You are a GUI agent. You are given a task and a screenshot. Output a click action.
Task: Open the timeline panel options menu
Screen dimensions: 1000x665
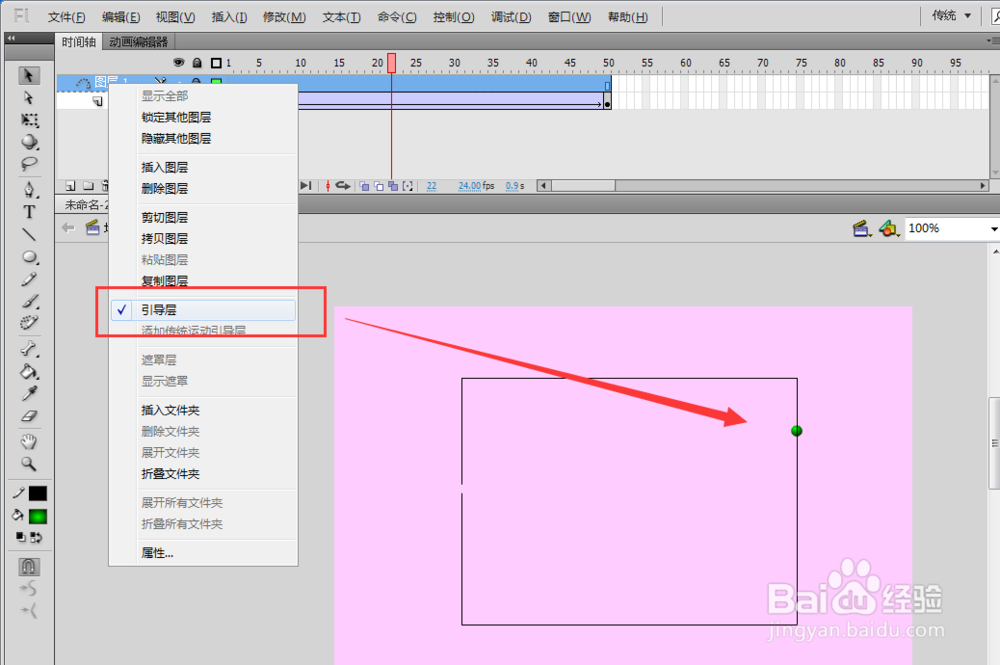993,41
